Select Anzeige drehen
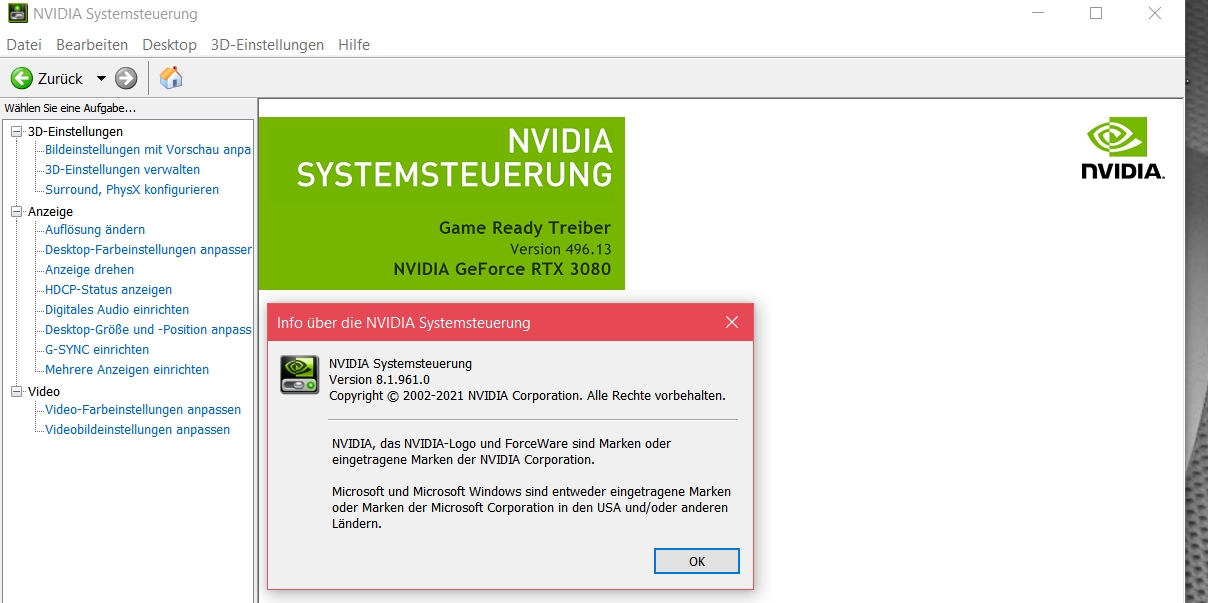This screenshot has width=1208, height=603. [x=89, y=270]
